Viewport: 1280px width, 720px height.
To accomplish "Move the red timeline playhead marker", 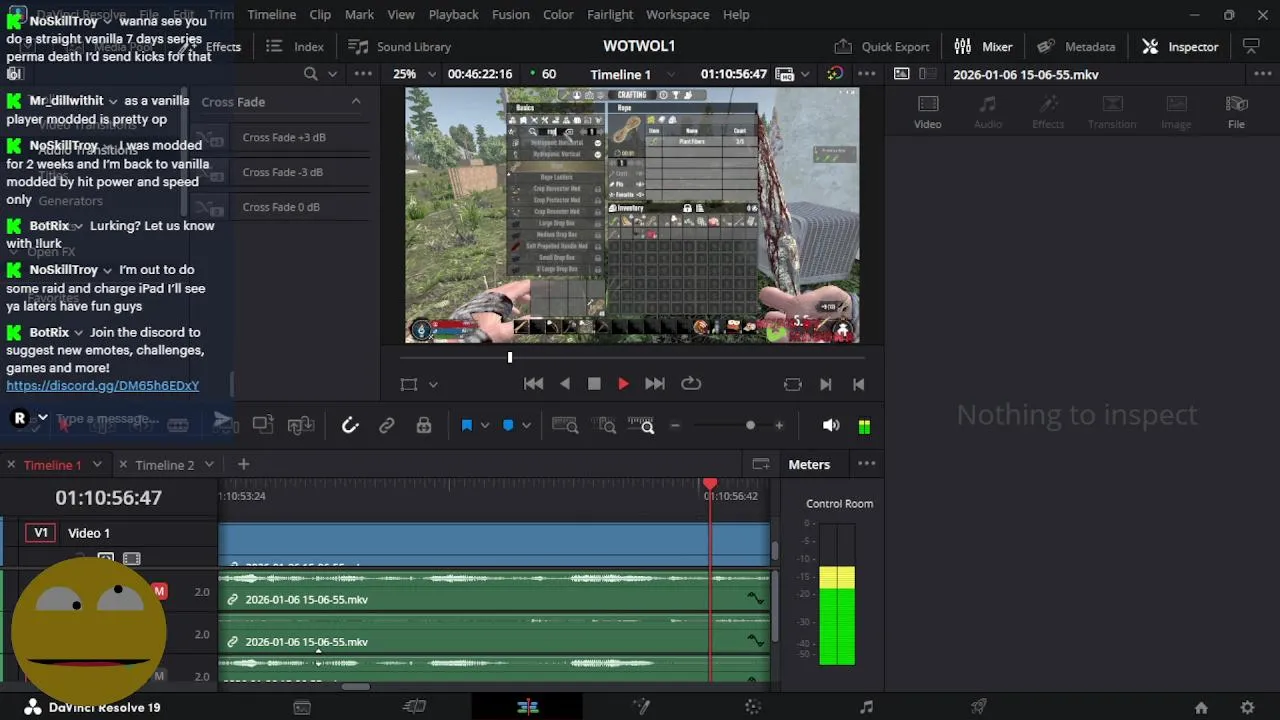I will tap(710, 484).
